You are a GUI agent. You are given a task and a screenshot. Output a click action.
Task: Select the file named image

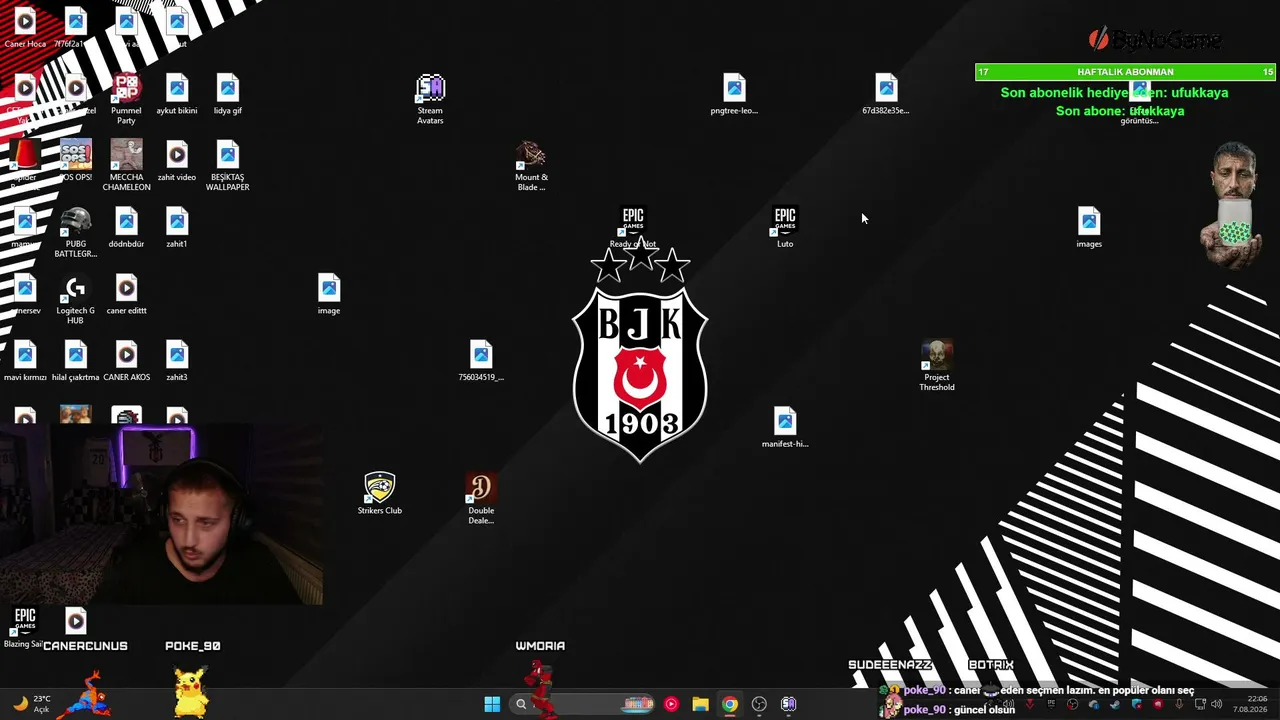pos(329,295)
